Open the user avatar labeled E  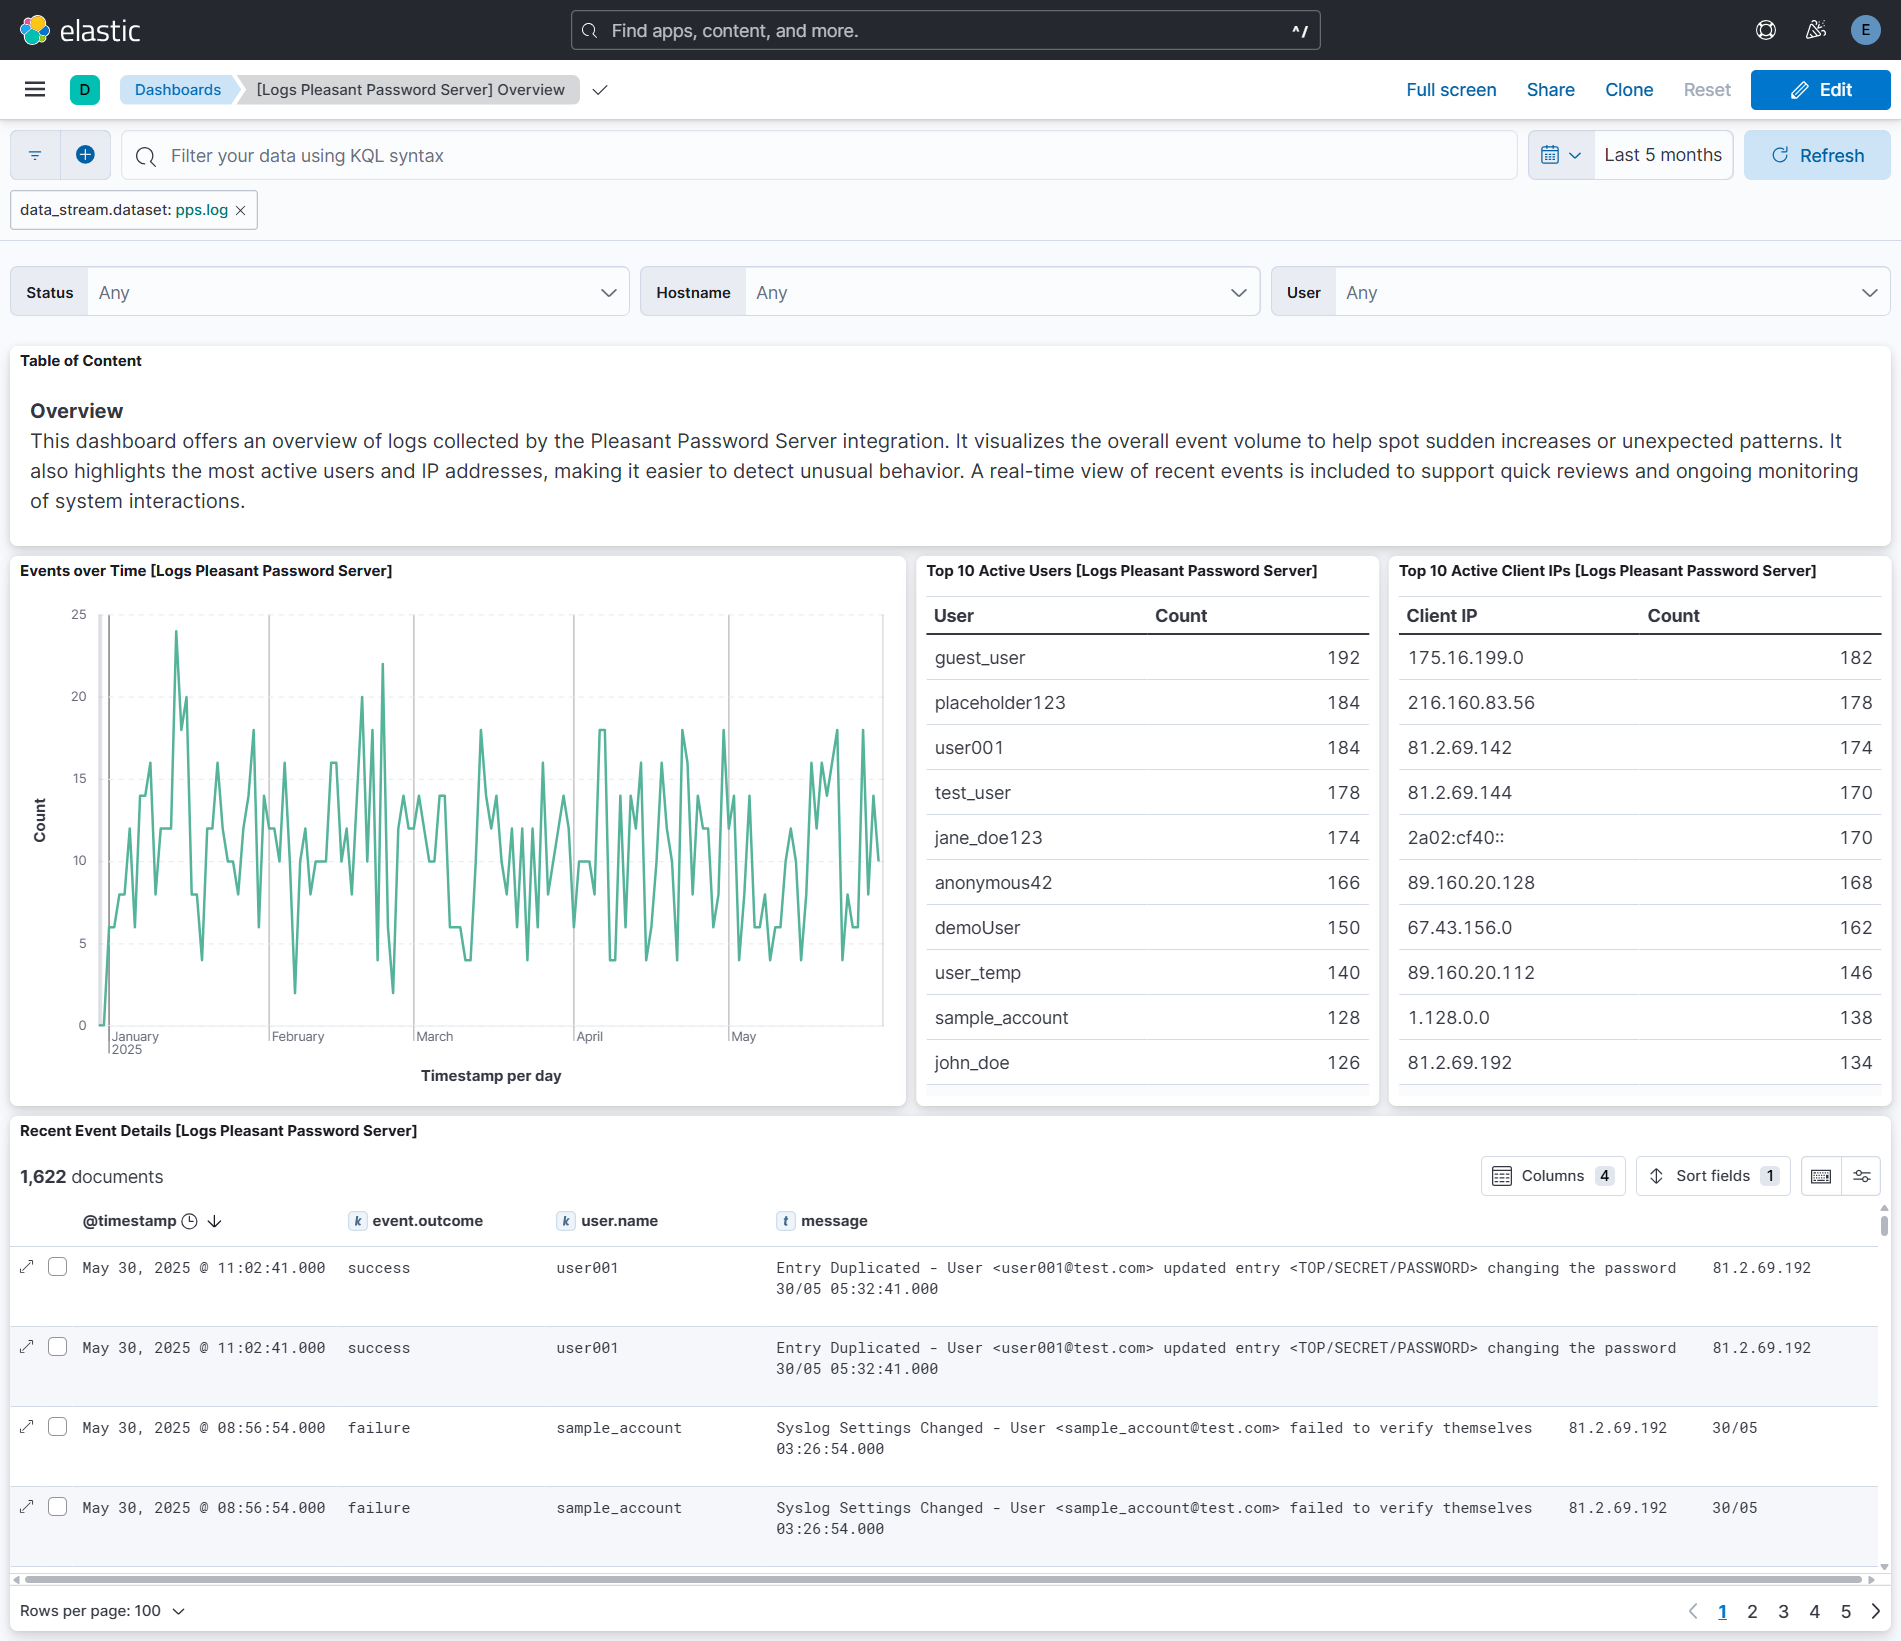pos(1865,30)
